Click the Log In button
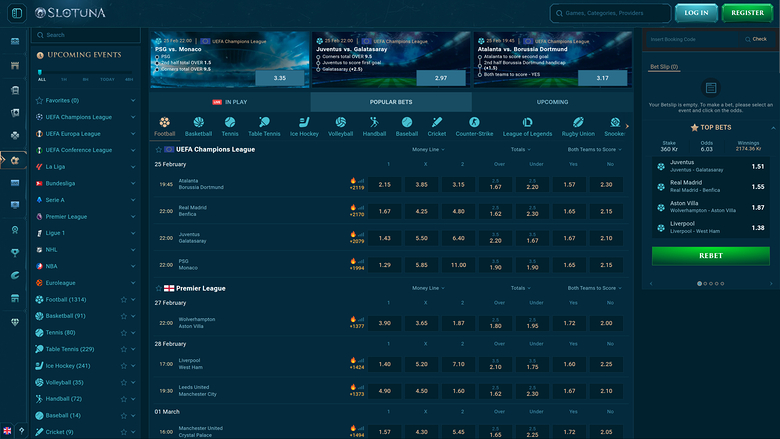Viewport: 780px width, 439px height. (696, 13)
